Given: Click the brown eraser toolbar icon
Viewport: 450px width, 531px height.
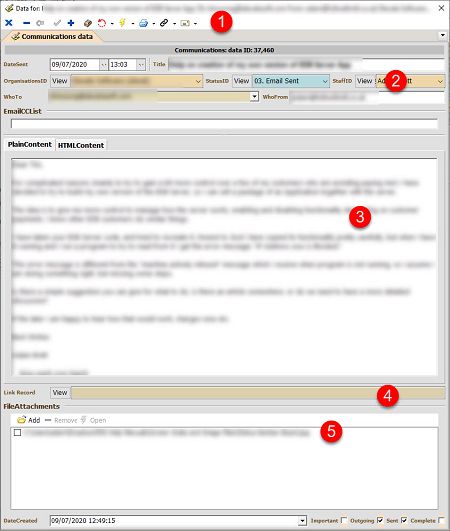Looking at the screenshot, I should click(x=88, y=23).
